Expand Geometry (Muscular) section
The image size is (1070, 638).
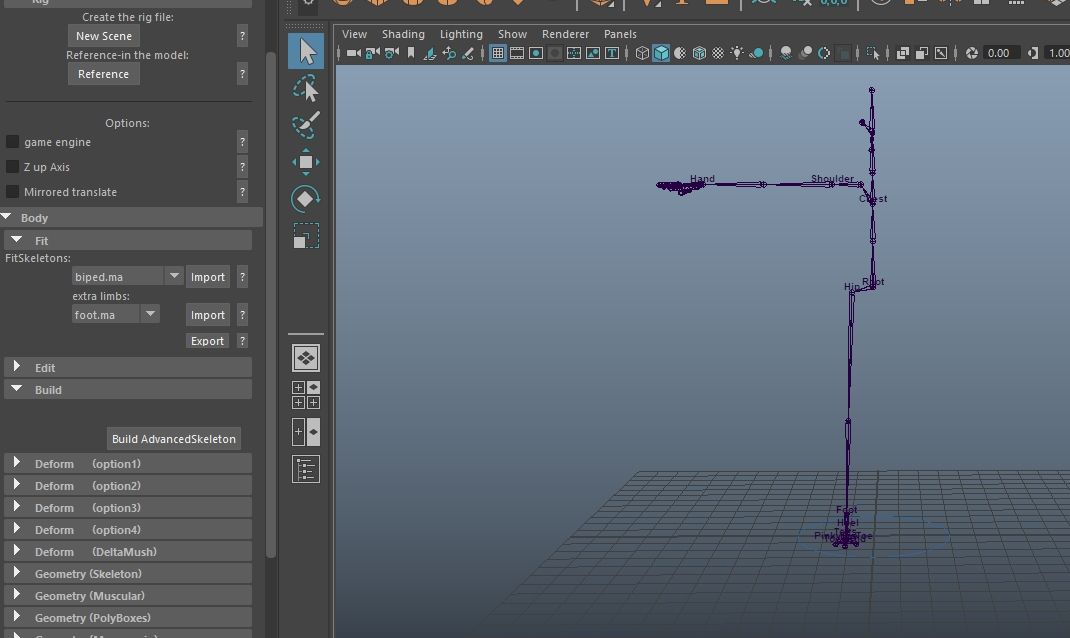coord(17,594)
